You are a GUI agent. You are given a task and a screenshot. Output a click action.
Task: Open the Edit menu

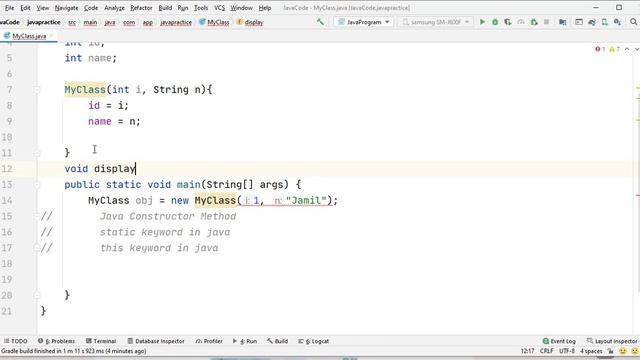point(25,8)
